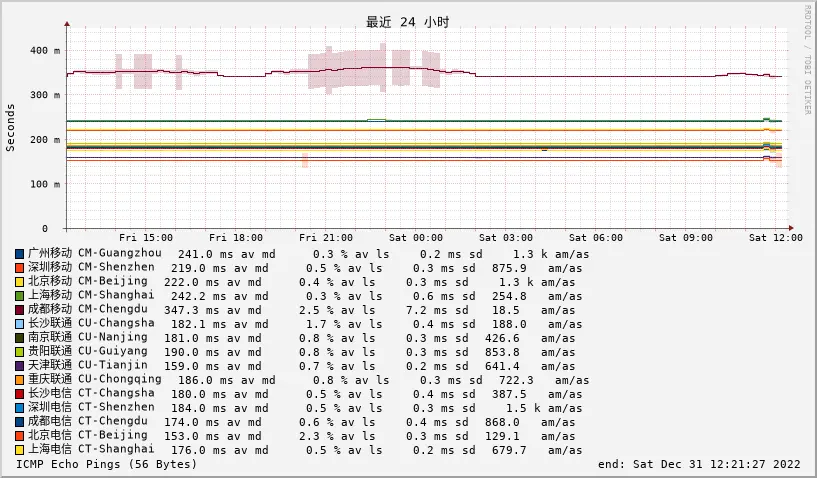The width and height of the screenshot is (817, 478).
Task: Click the ICMP Echo Pings footer text
Action: (x=107, y=464)
